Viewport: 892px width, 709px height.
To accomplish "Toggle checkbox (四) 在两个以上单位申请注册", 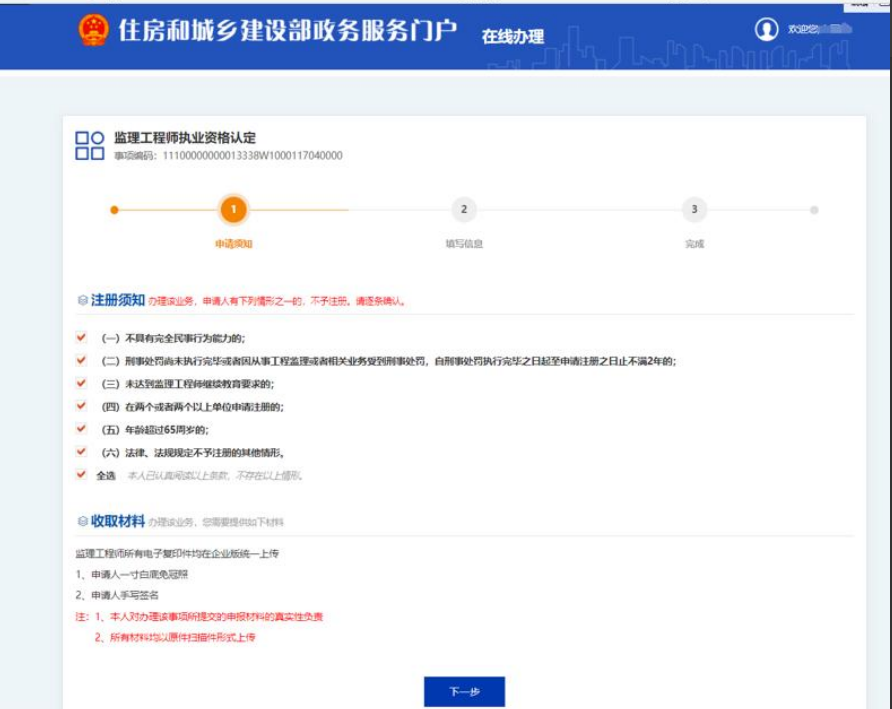I will (x=82, y=407).
